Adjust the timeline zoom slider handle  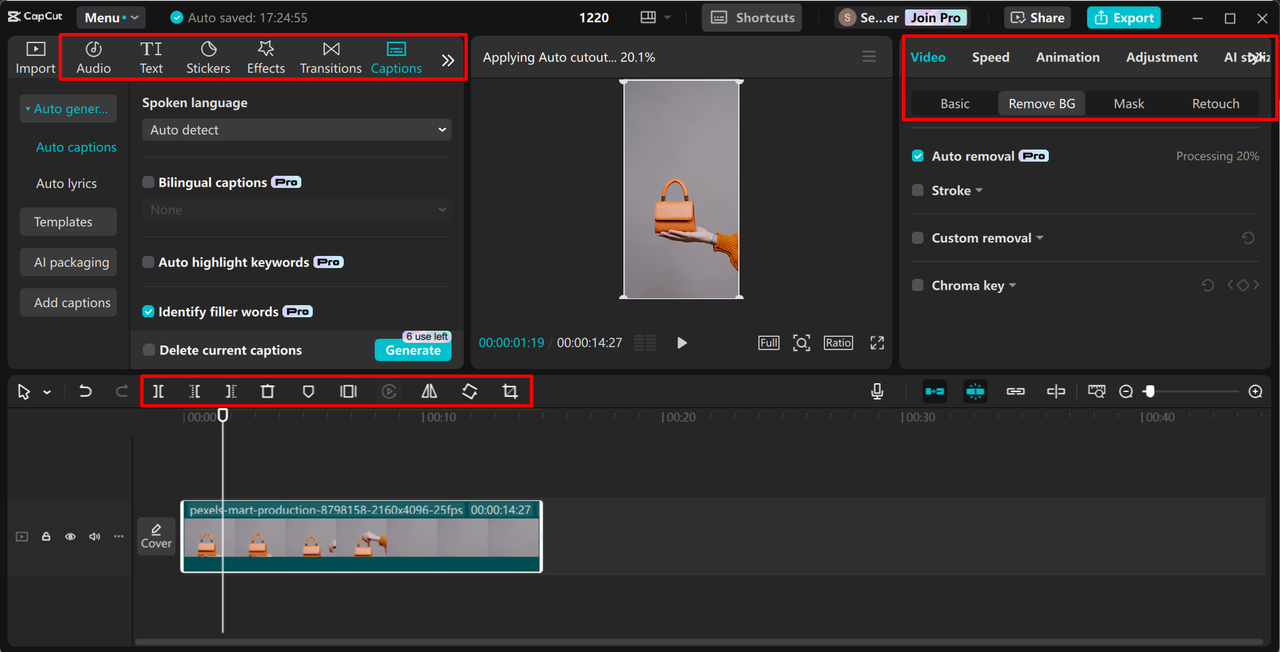[x=1149, y=392]
